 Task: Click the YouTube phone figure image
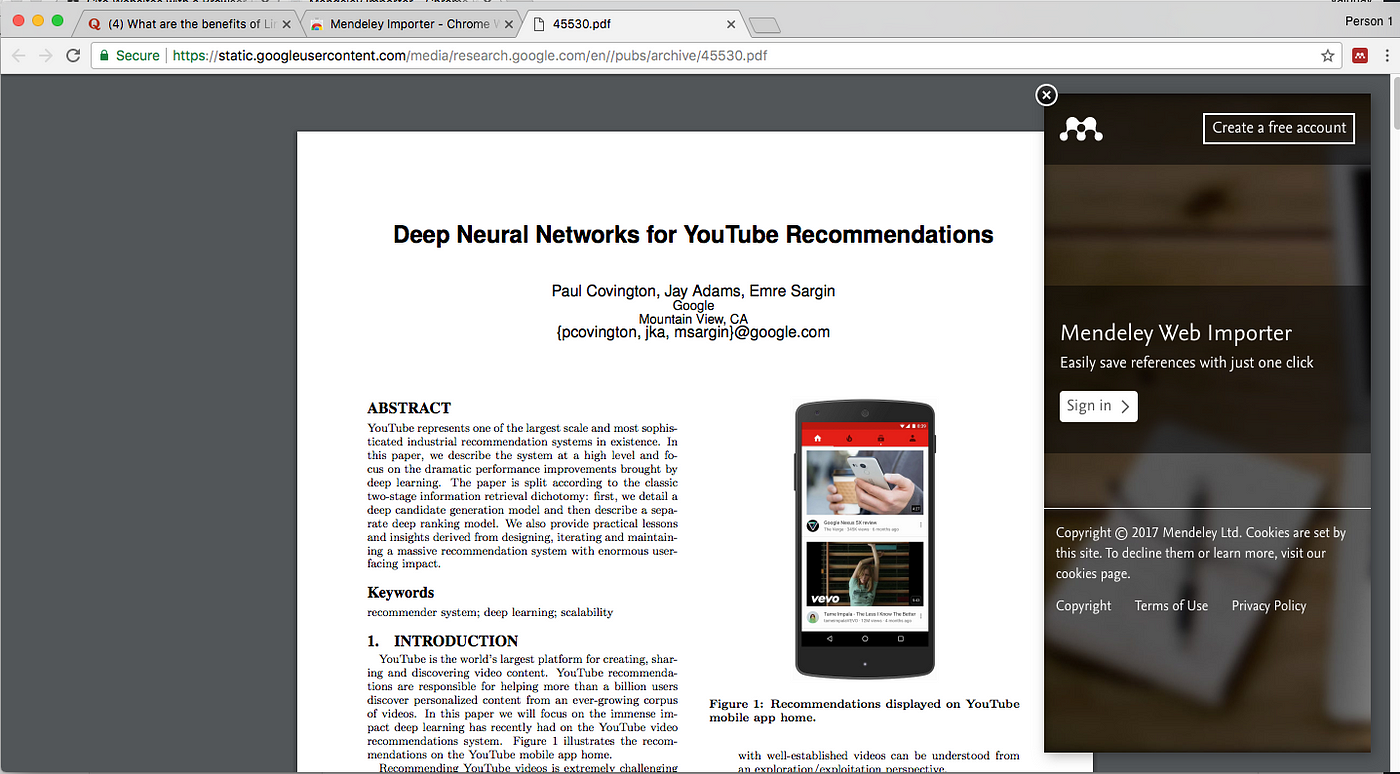coord(865,539)
